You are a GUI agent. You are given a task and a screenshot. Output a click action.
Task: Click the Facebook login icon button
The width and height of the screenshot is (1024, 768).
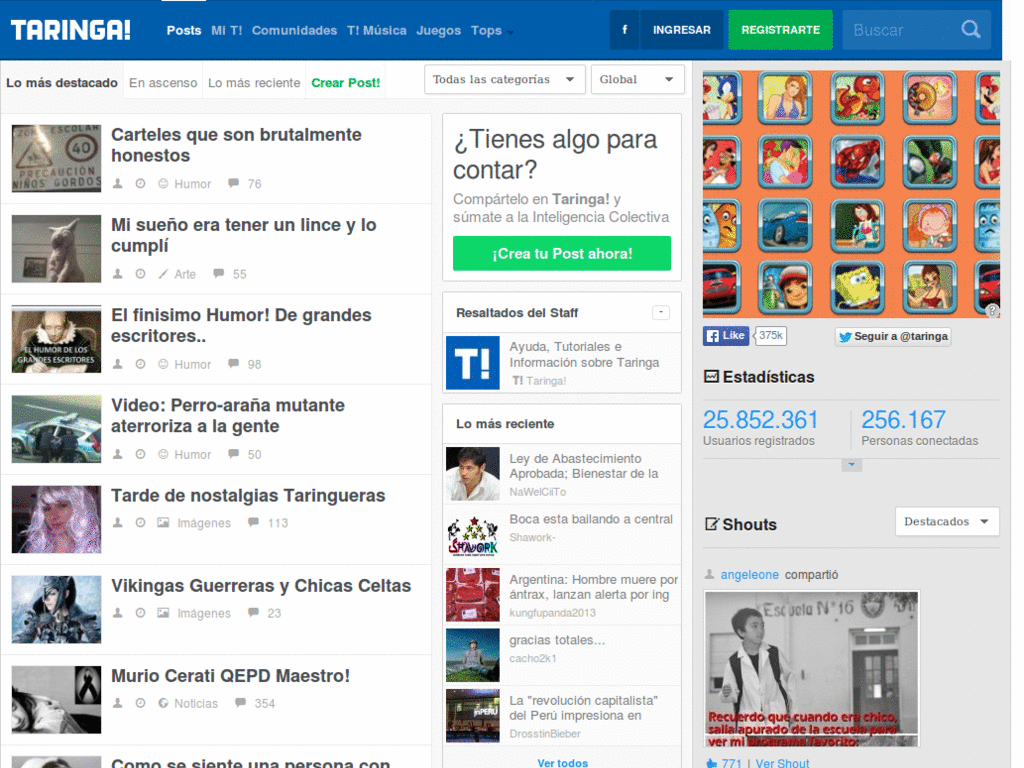tap(625, 30)
